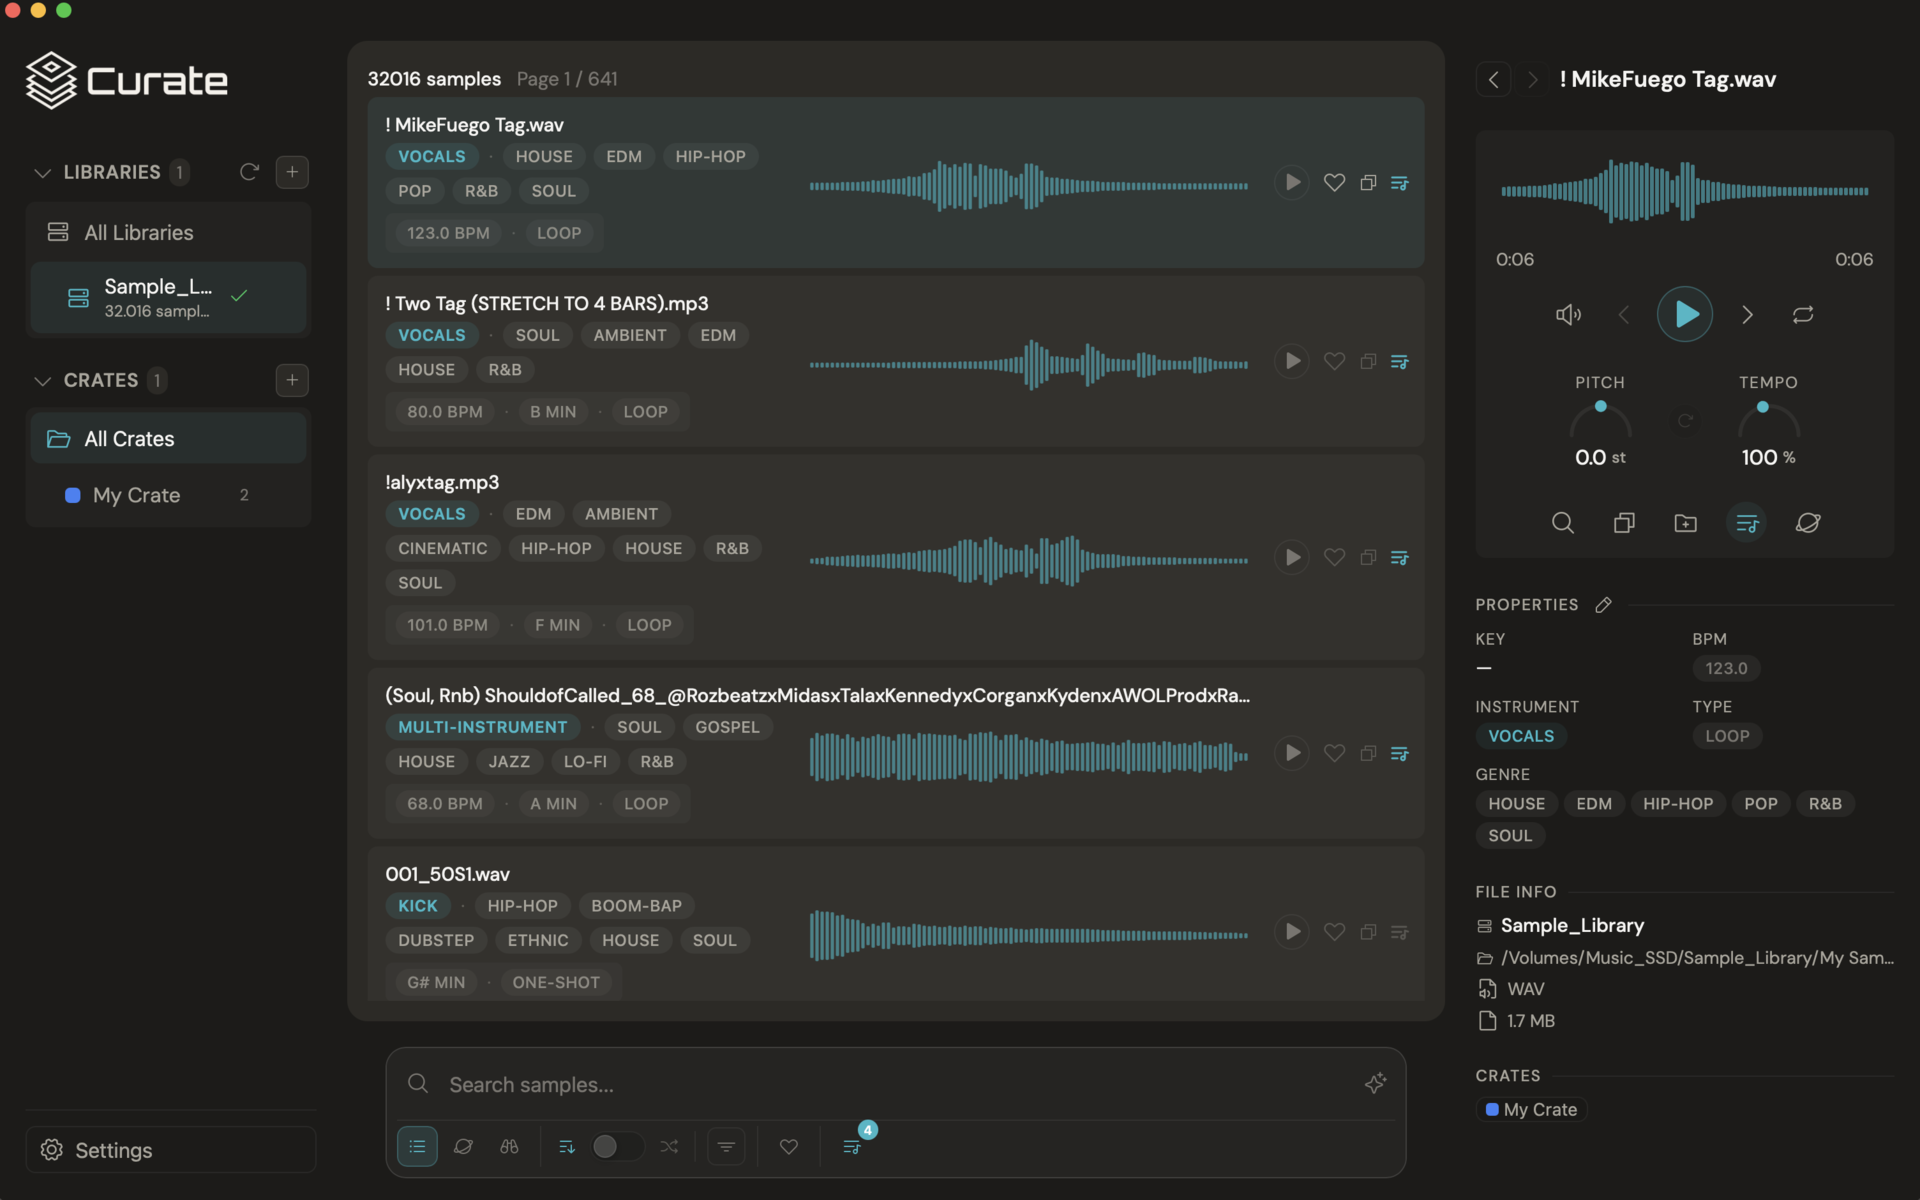
Task: Switch to binoculars discover view mode
Action: (509, 1146)
